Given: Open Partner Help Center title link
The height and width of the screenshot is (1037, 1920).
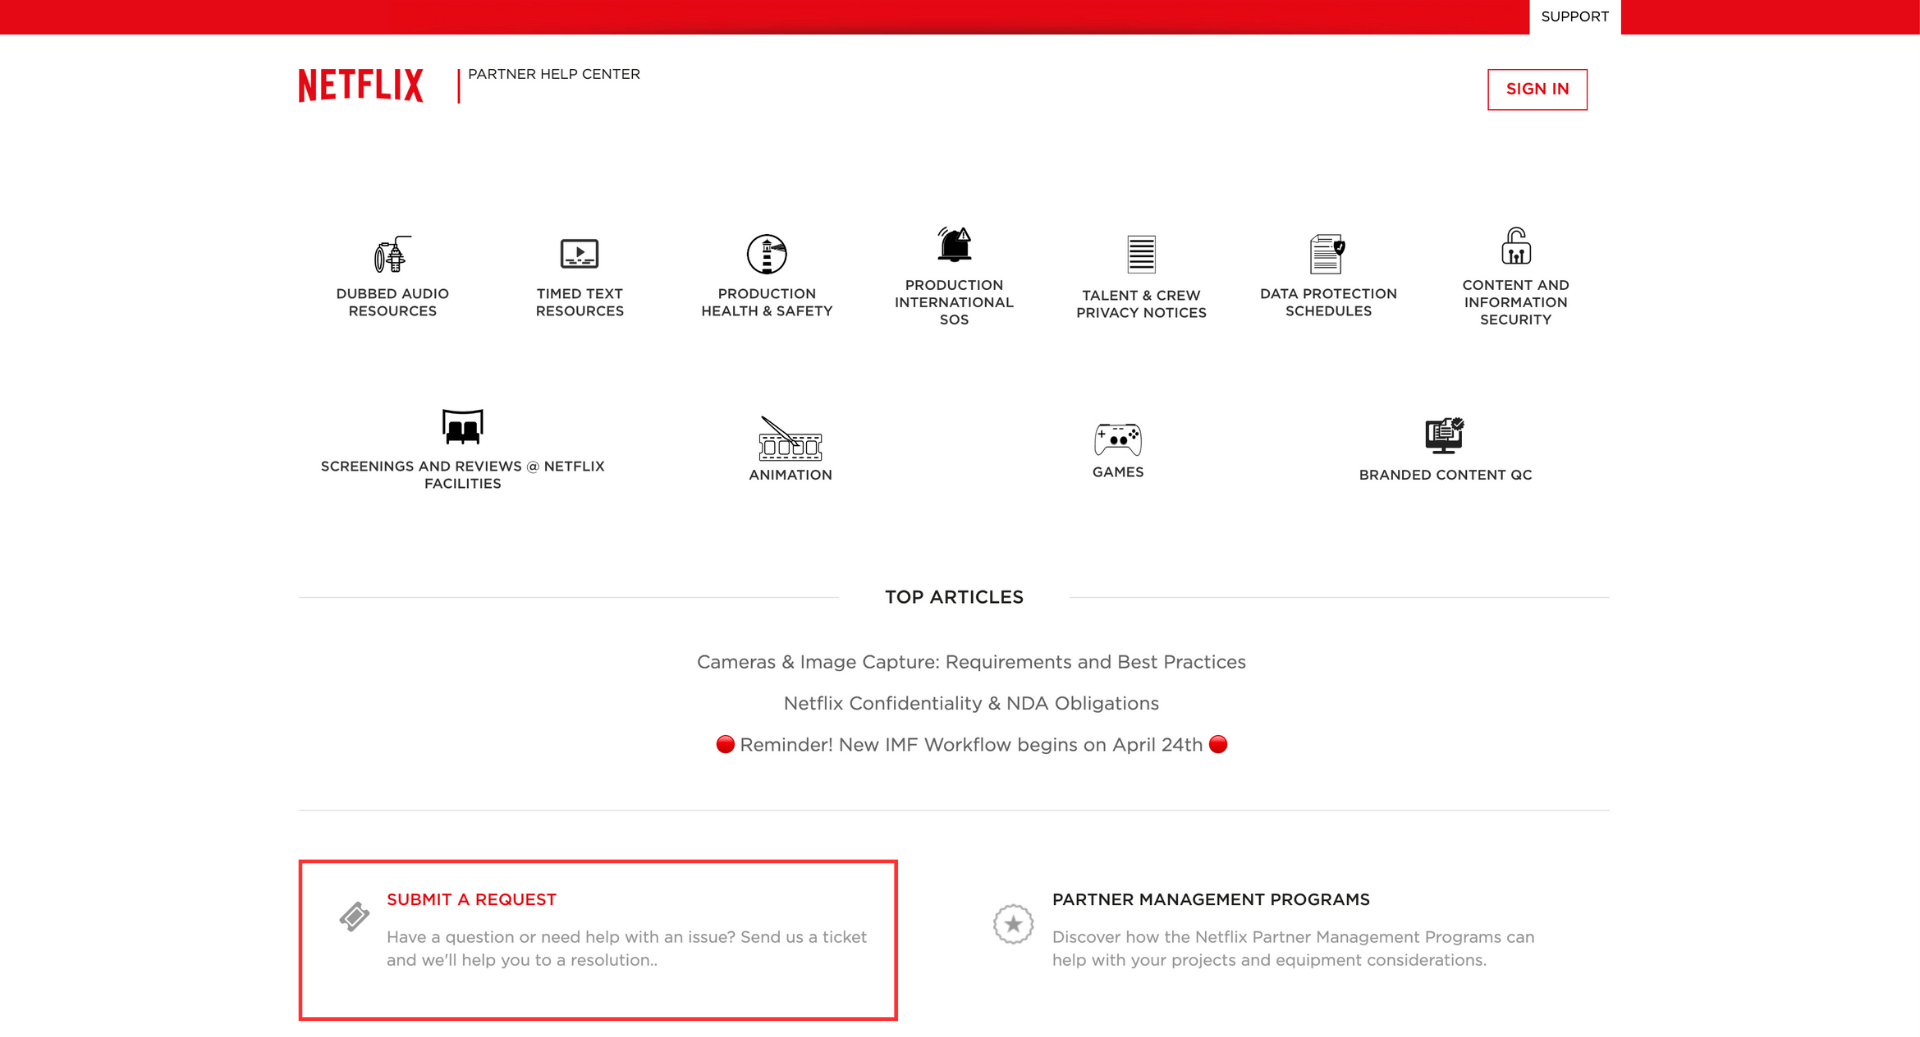Looking at the screenshot, I should pyautogui.click(x=553, y=74).
